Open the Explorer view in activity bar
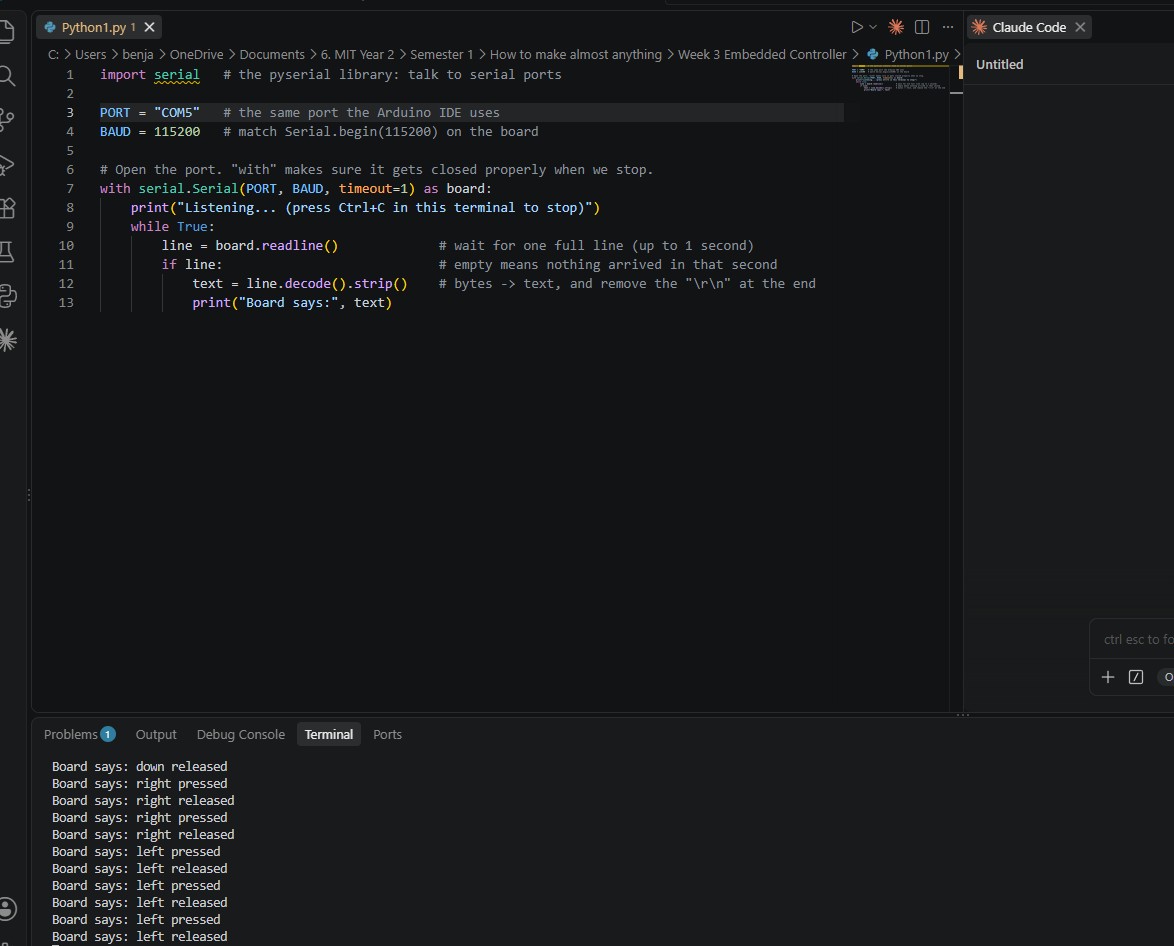1174x946 pixels. (x=6, y=31)
